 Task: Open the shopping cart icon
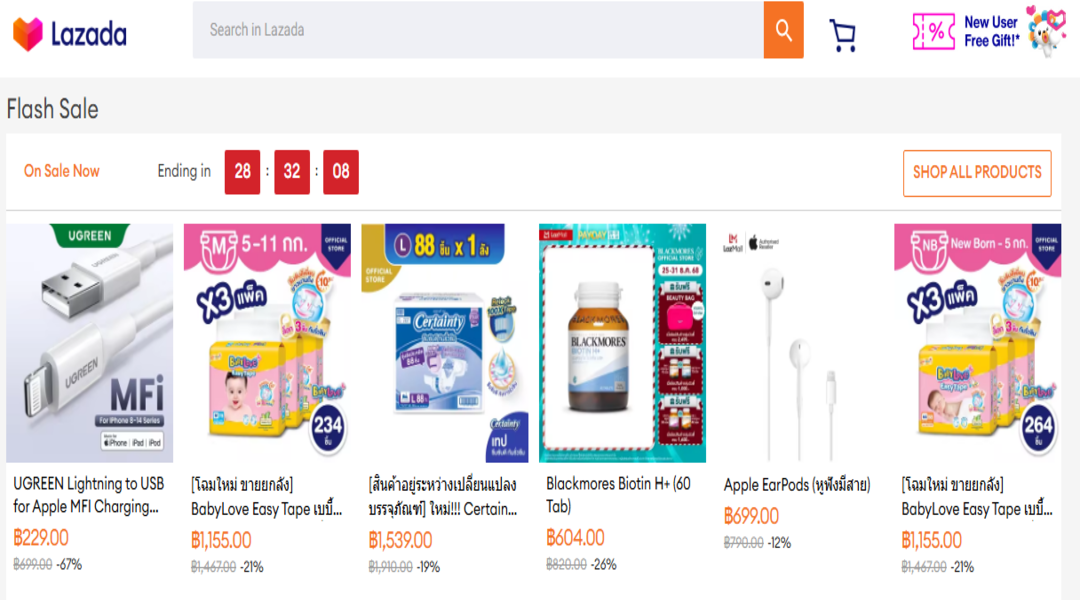[x=843, y=34]
